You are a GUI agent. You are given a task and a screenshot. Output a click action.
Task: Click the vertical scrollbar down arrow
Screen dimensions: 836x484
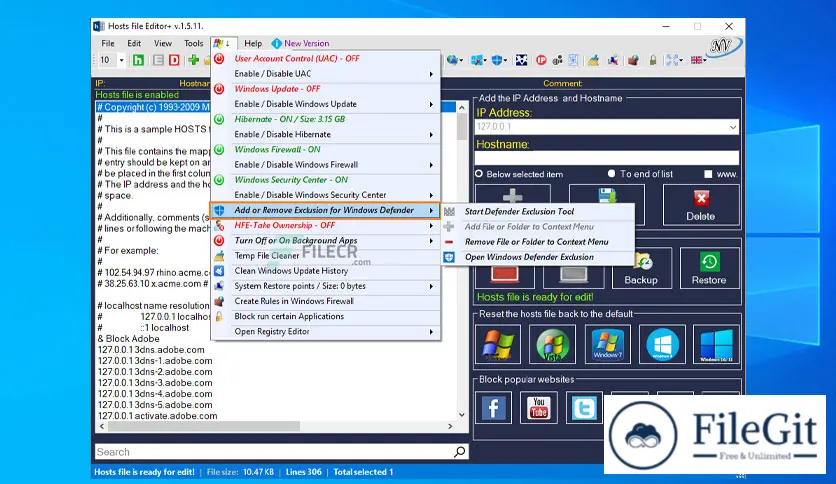point(462,415)
